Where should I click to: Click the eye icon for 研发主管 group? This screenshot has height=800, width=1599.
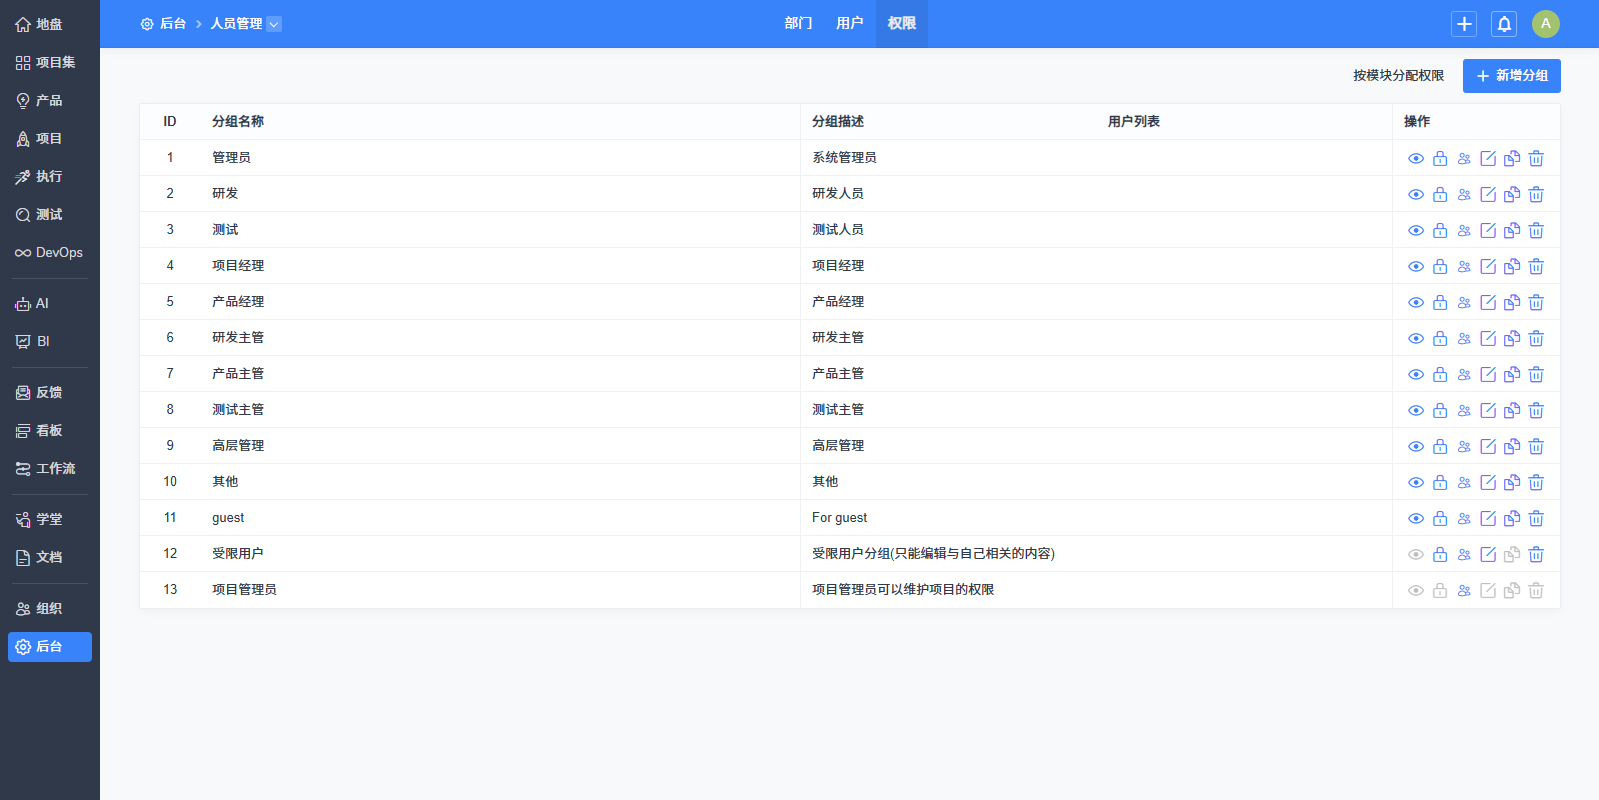1416,338
